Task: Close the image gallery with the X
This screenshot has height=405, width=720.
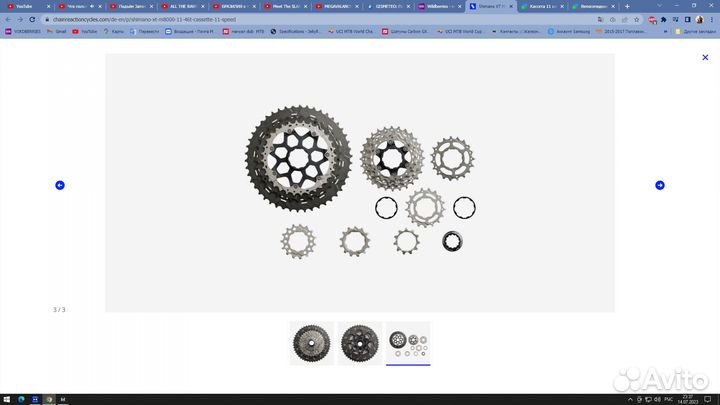Action: click(705, 57)
